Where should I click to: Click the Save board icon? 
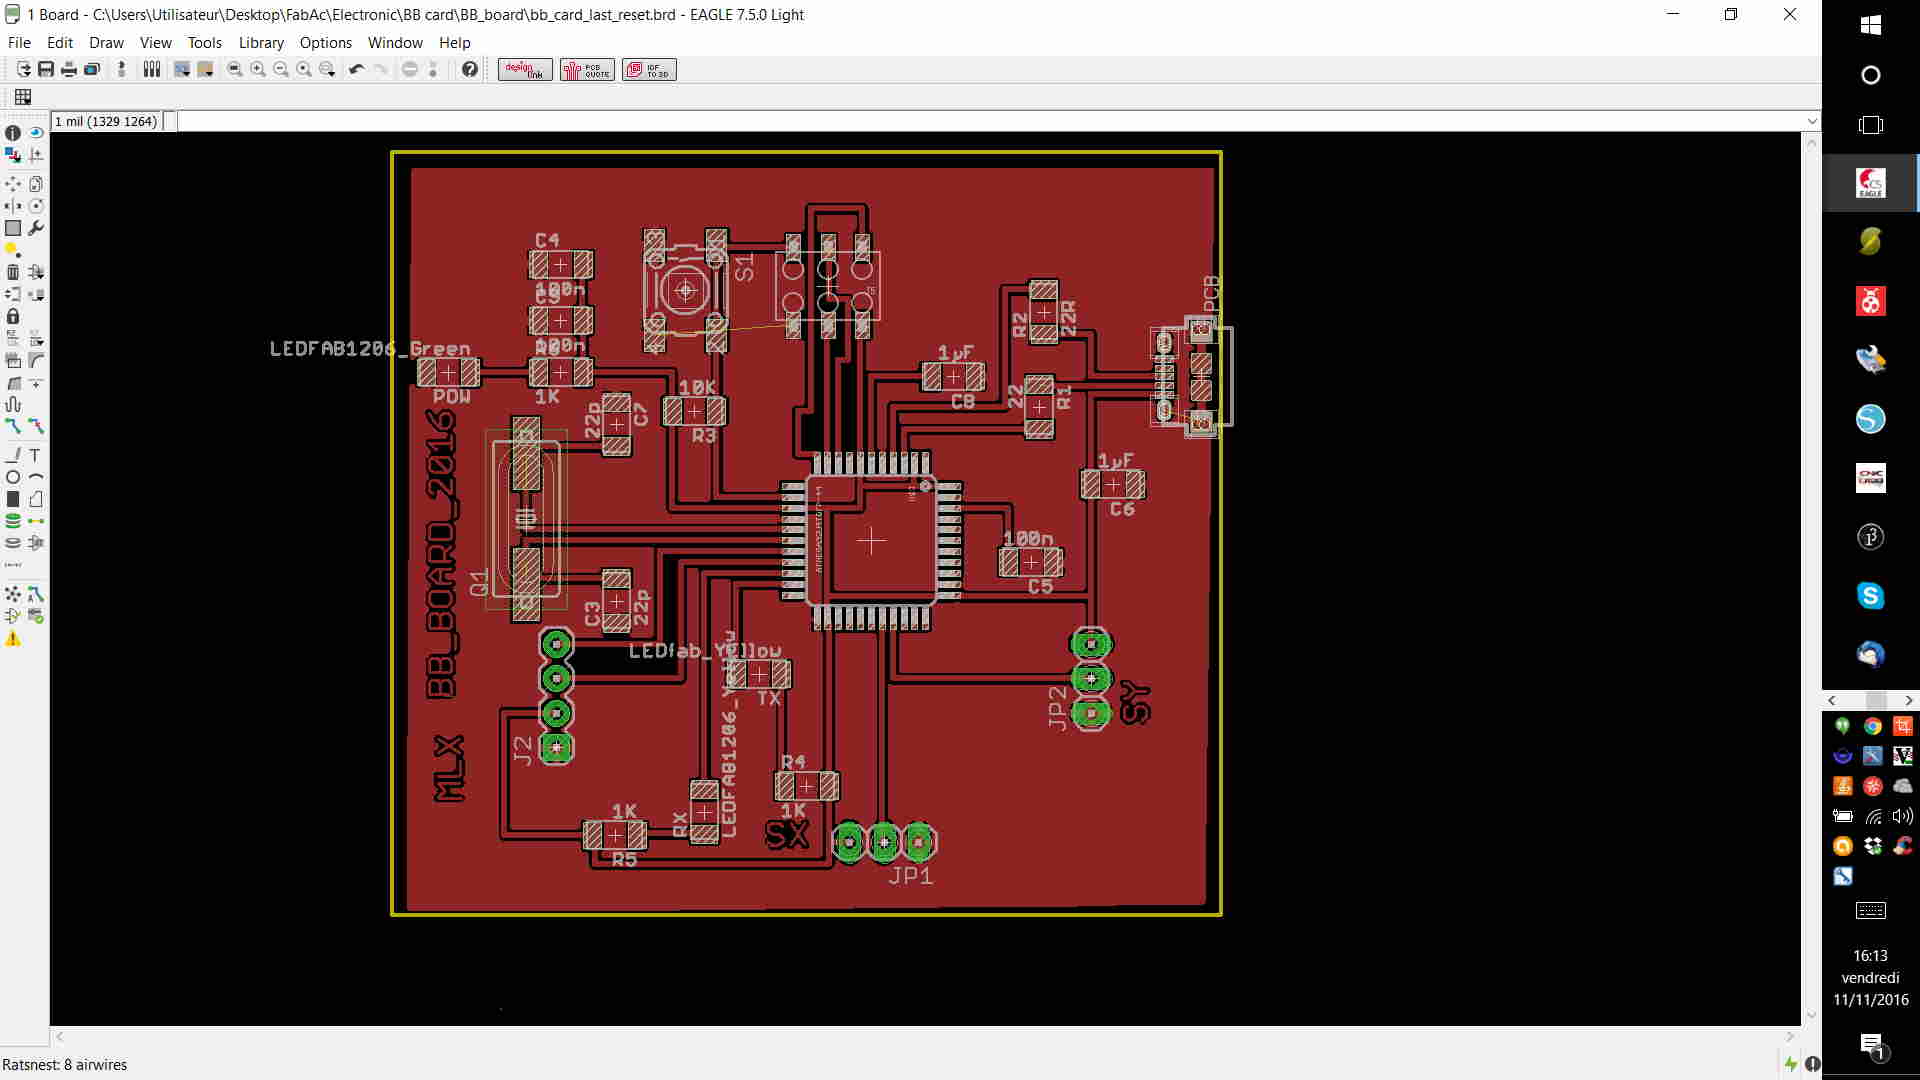tap(46, 69)
